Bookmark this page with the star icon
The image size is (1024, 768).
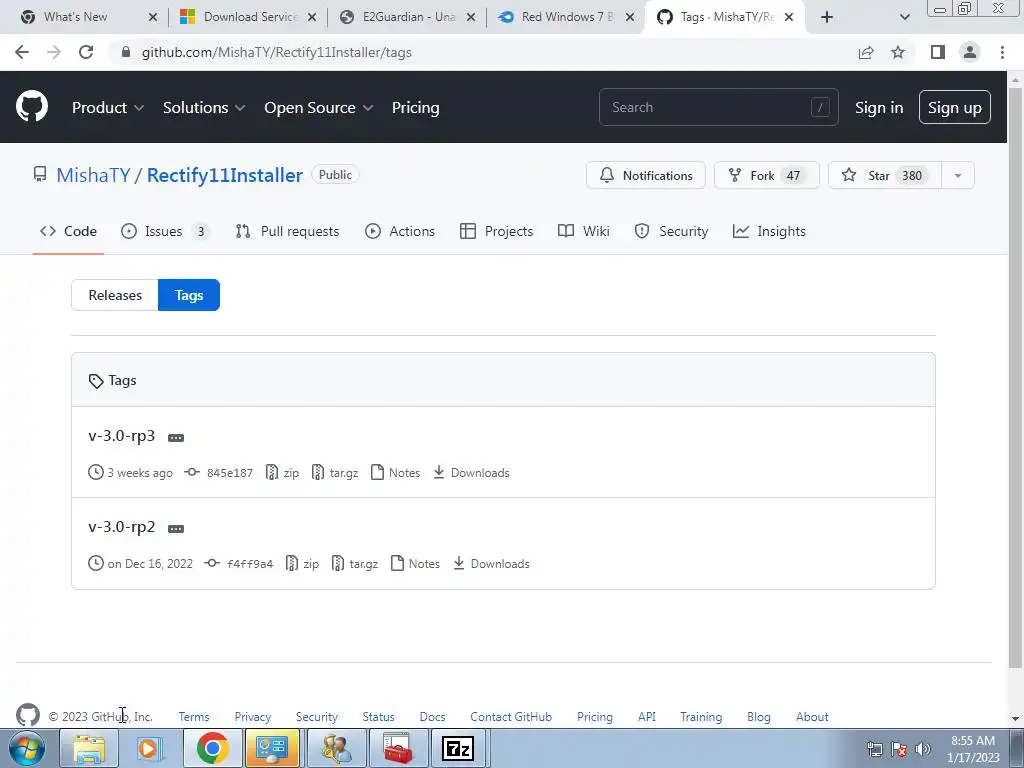(898, 52)
